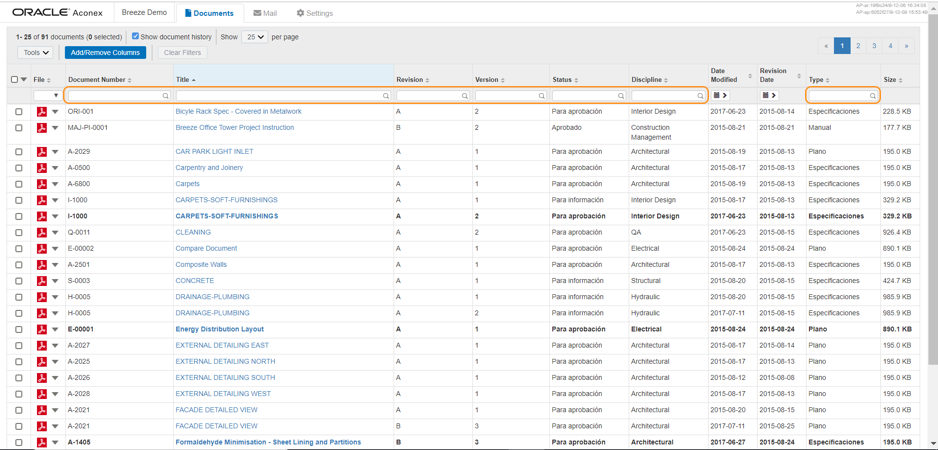Tick the select-all checkbox in header

(x=15, y=80)
